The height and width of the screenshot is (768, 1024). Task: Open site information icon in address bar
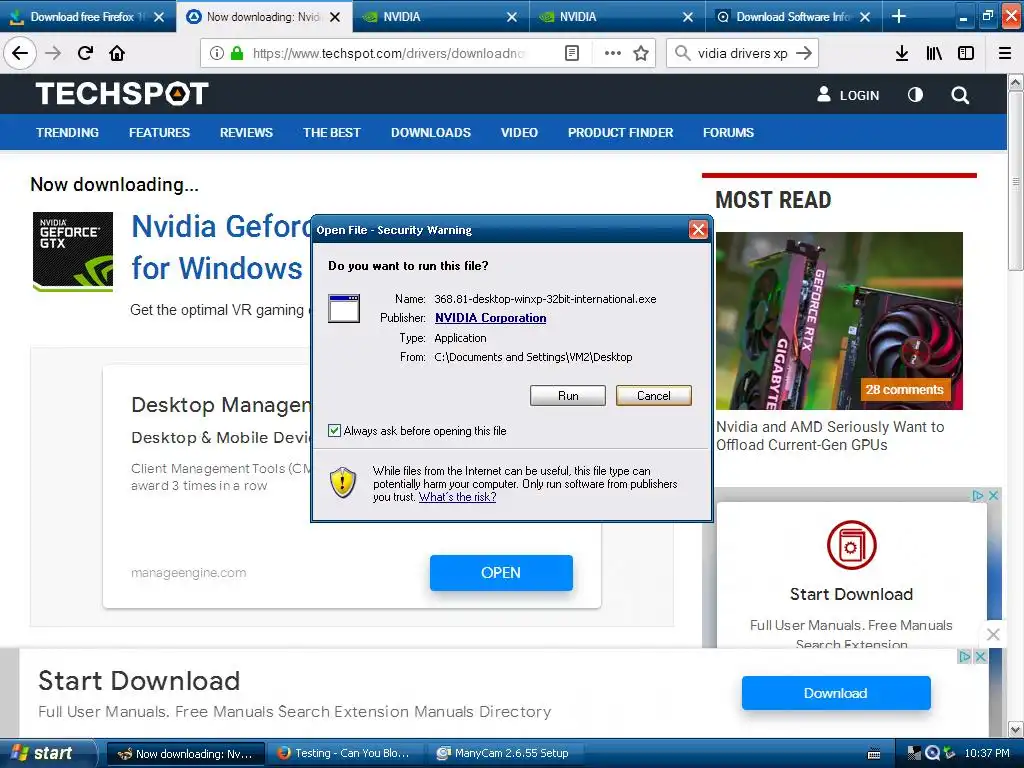[x=216, y=53]
